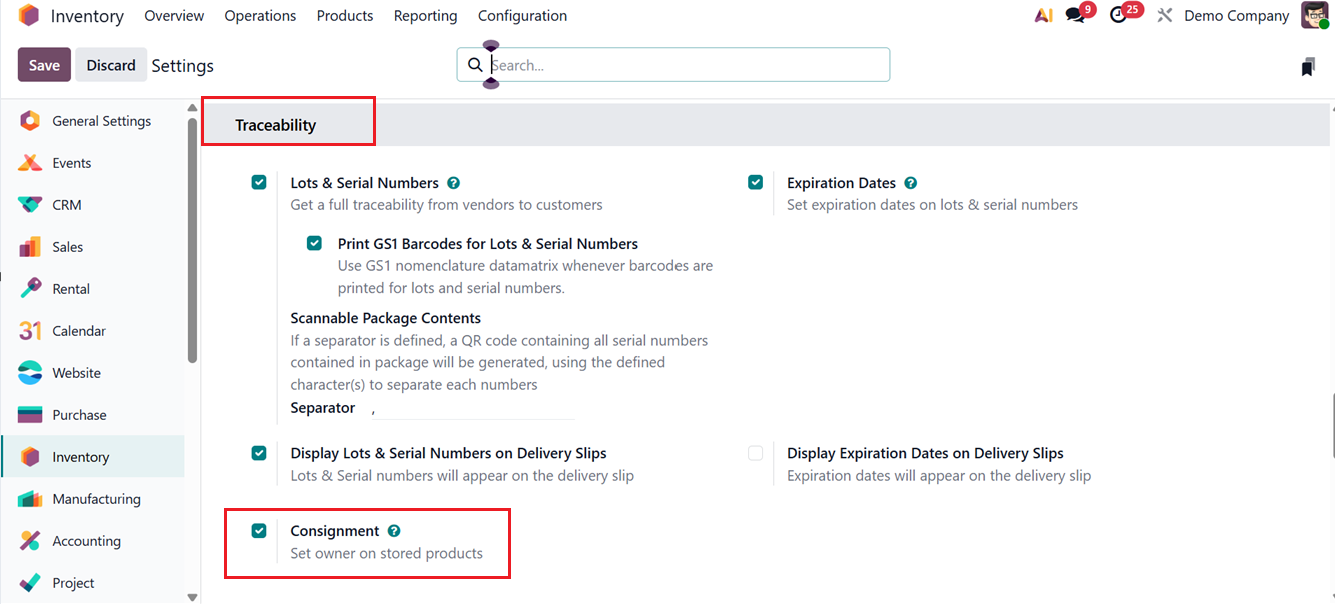Image resolution: width=1335 pixels, height=604 pixels.
Task: Open the activities clock icon
Action: [x=1119, y=16]
